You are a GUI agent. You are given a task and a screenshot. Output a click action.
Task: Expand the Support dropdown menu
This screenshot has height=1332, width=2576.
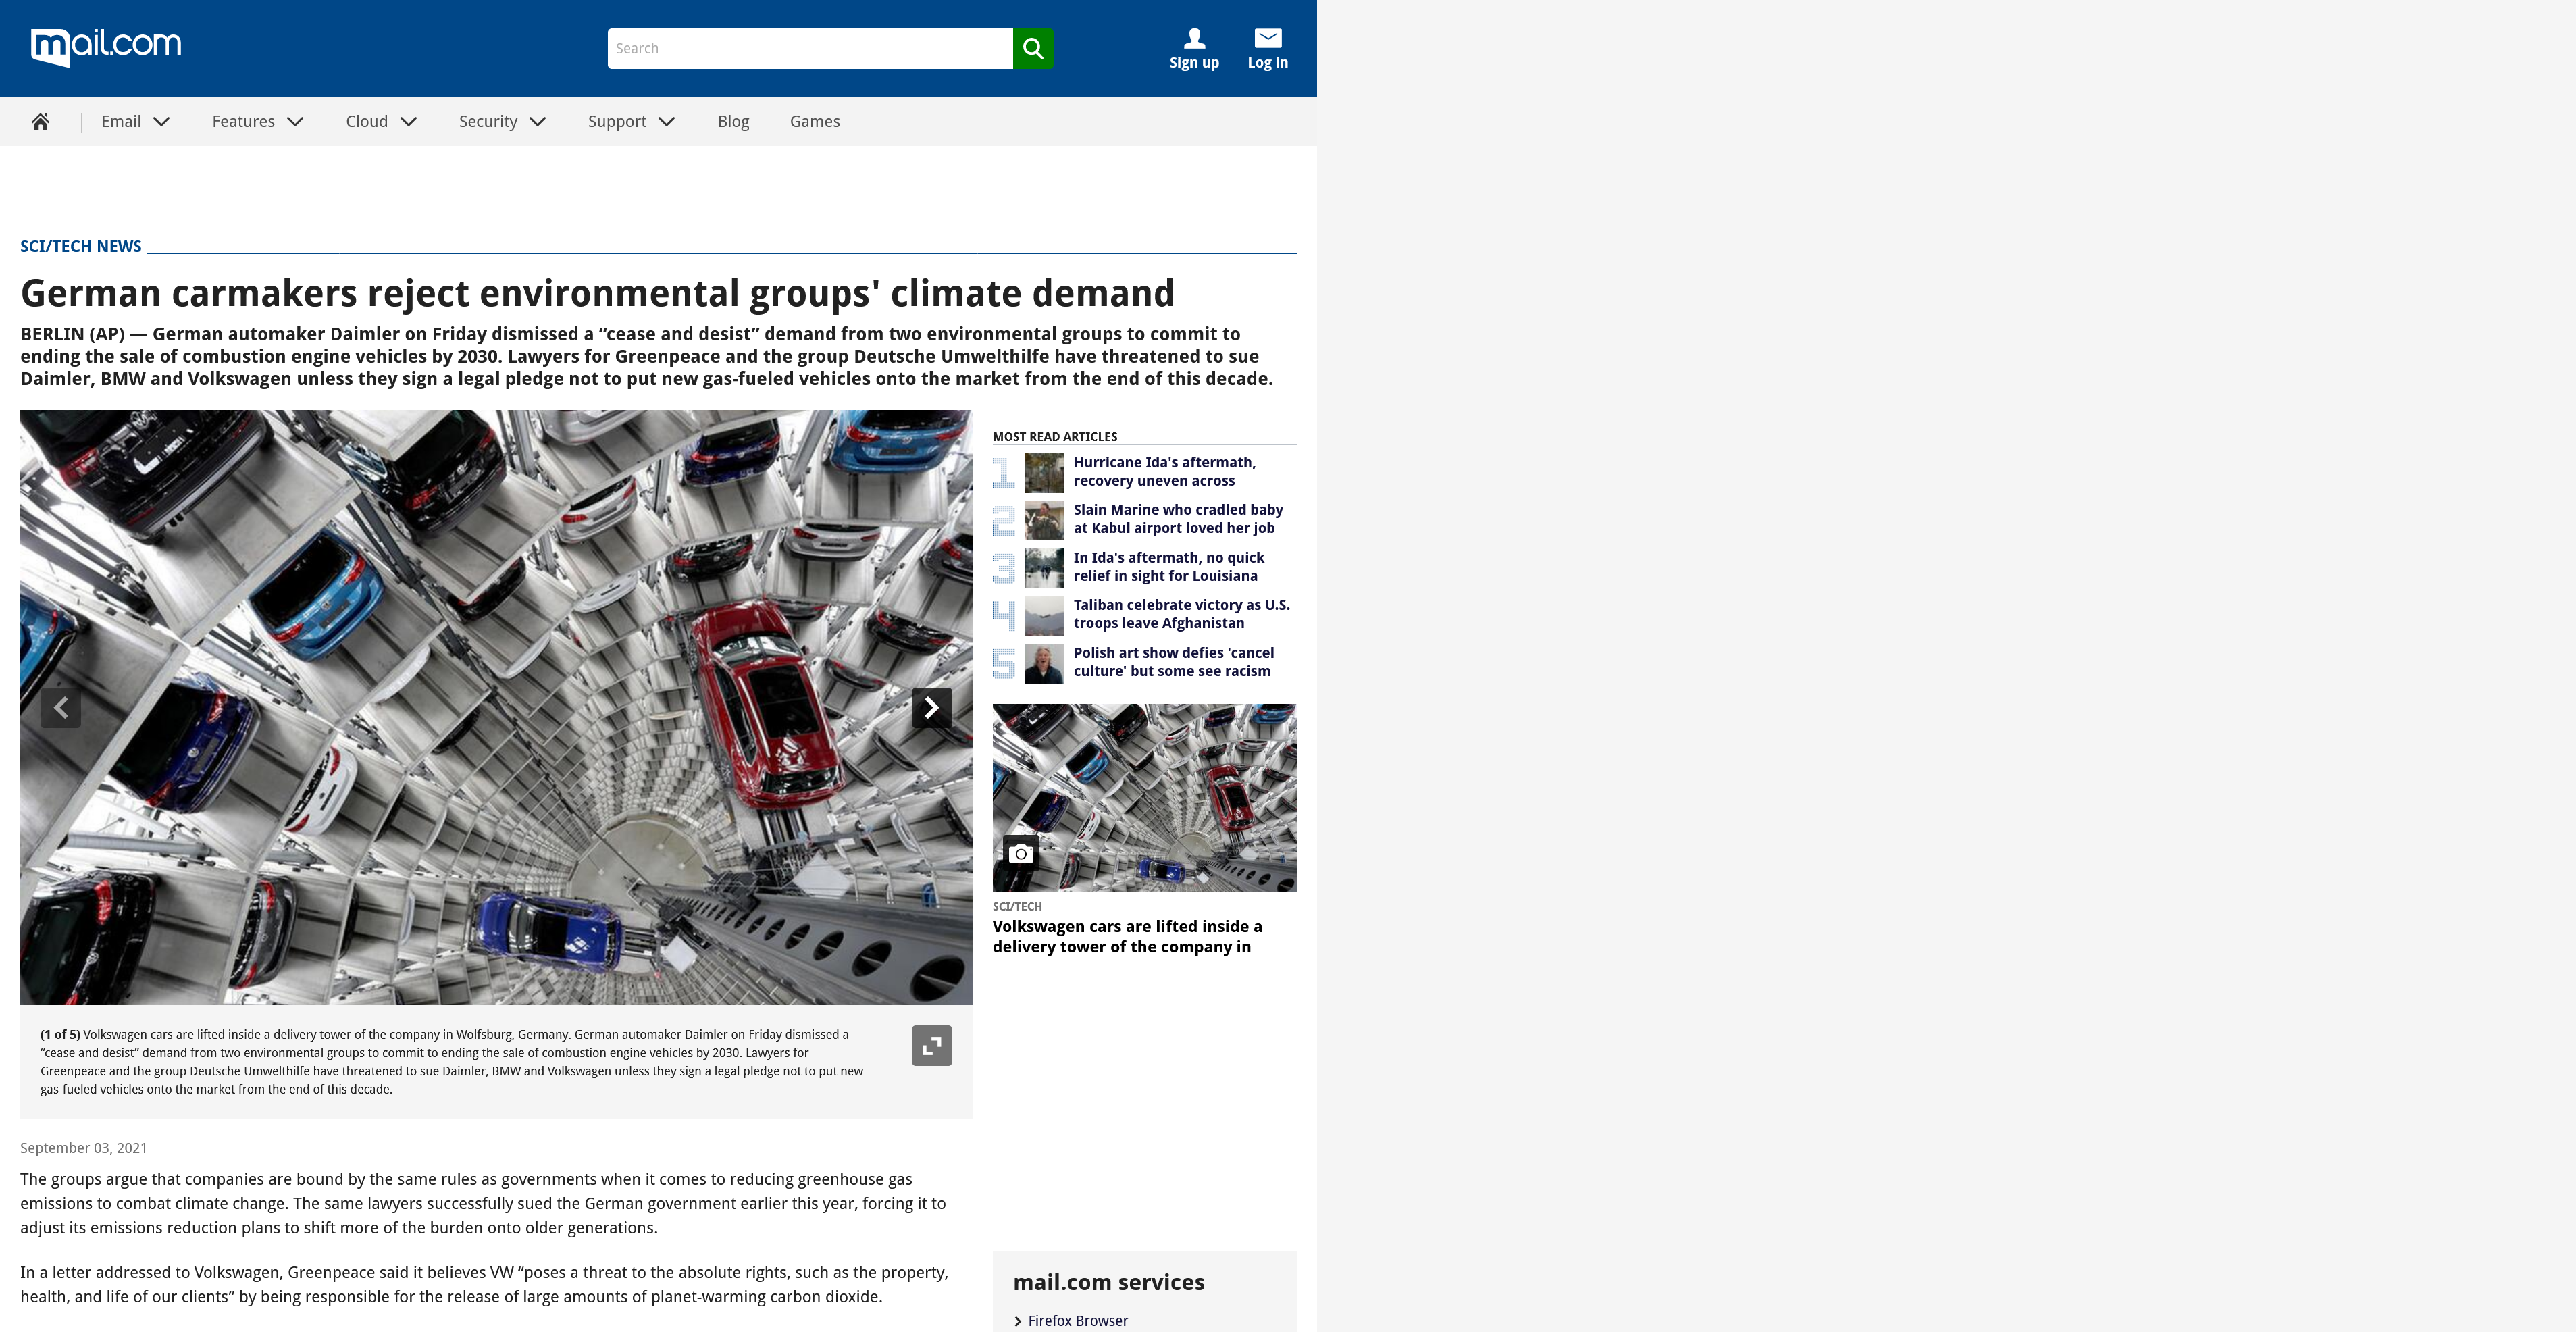(631, 121)
